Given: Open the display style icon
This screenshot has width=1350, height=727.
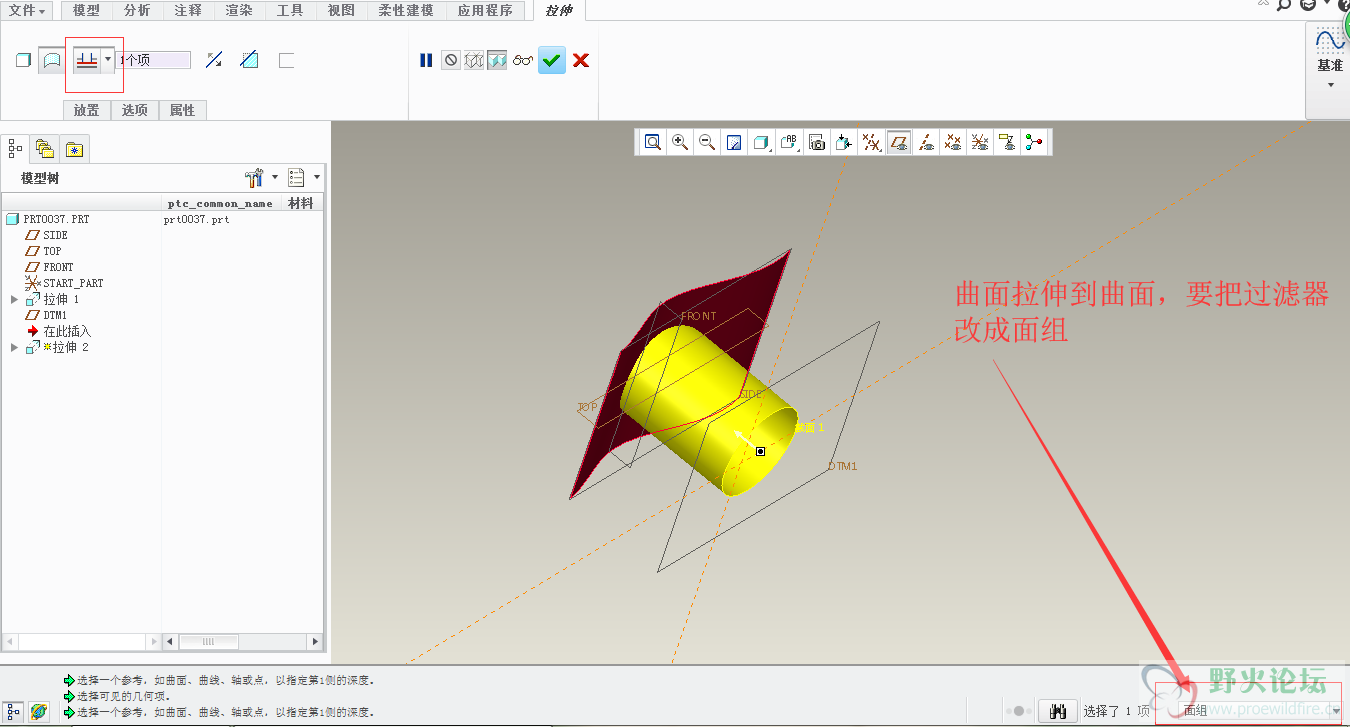Looking at the screenshot, I should coord(762,142).
